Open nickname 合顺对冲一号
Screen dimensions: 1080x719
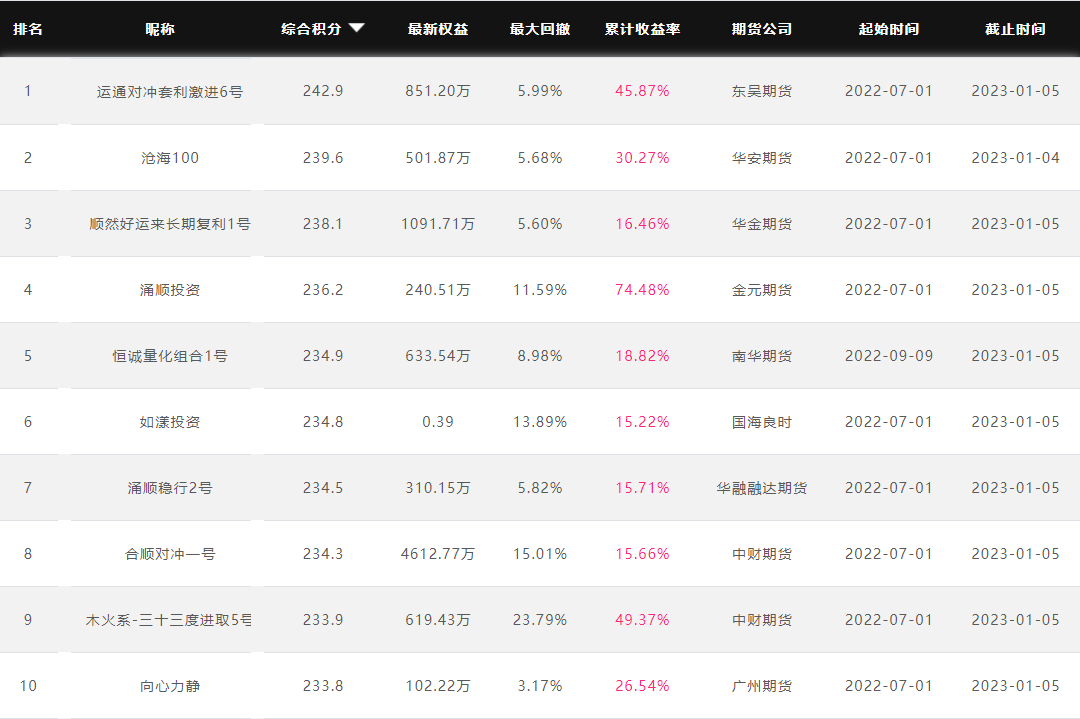[169, 554]
